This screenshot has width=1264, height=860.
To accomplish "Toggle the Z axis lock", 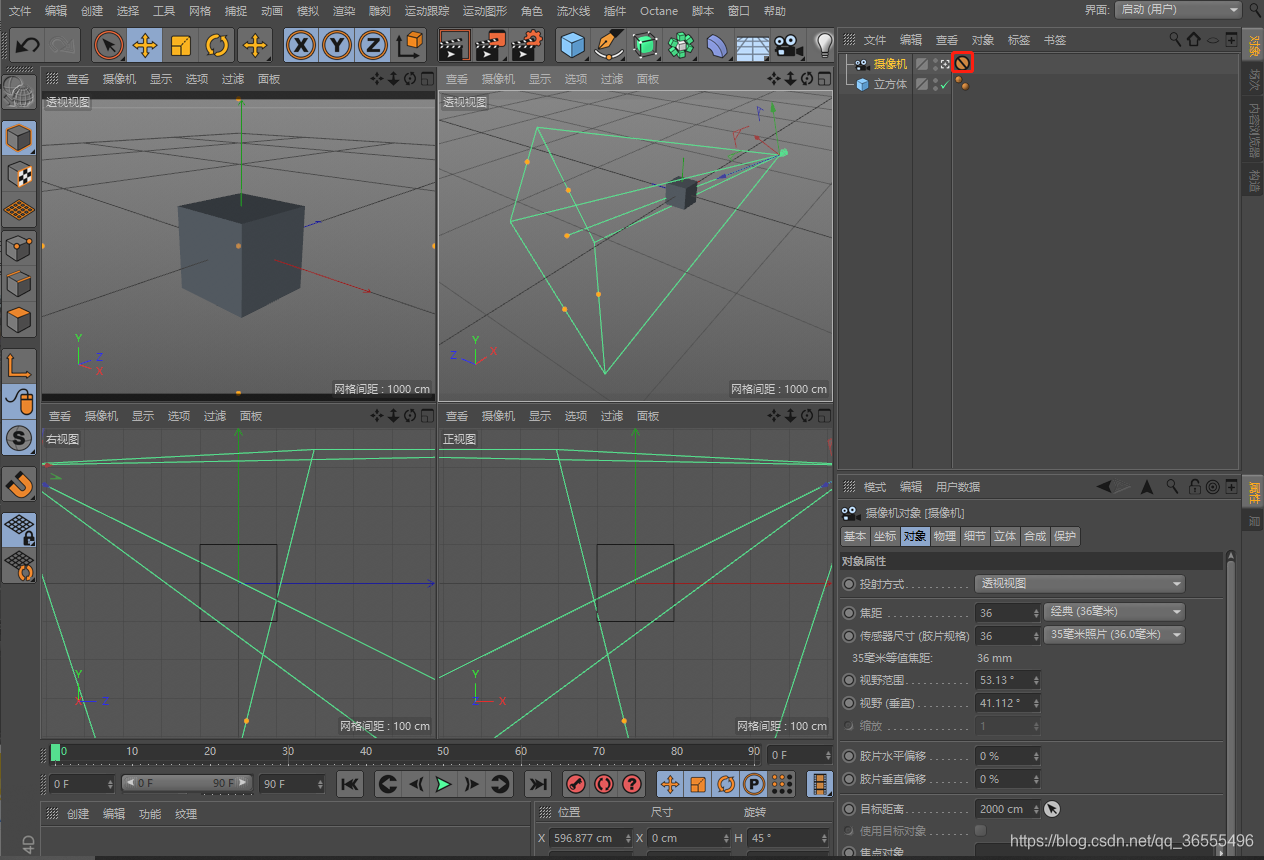I will [373, 45].
